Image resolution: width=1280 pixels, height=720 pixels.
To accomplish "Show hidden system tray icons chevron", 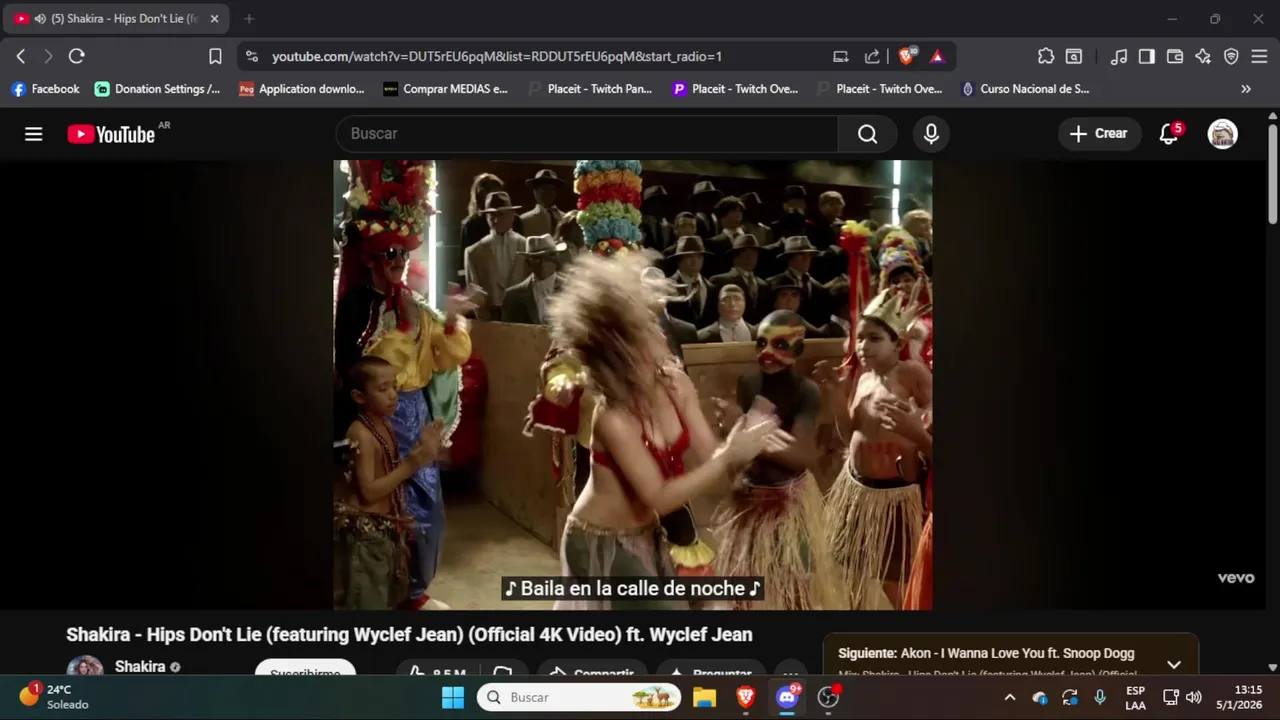I will pyautogui.click(x=1010, y=698).
